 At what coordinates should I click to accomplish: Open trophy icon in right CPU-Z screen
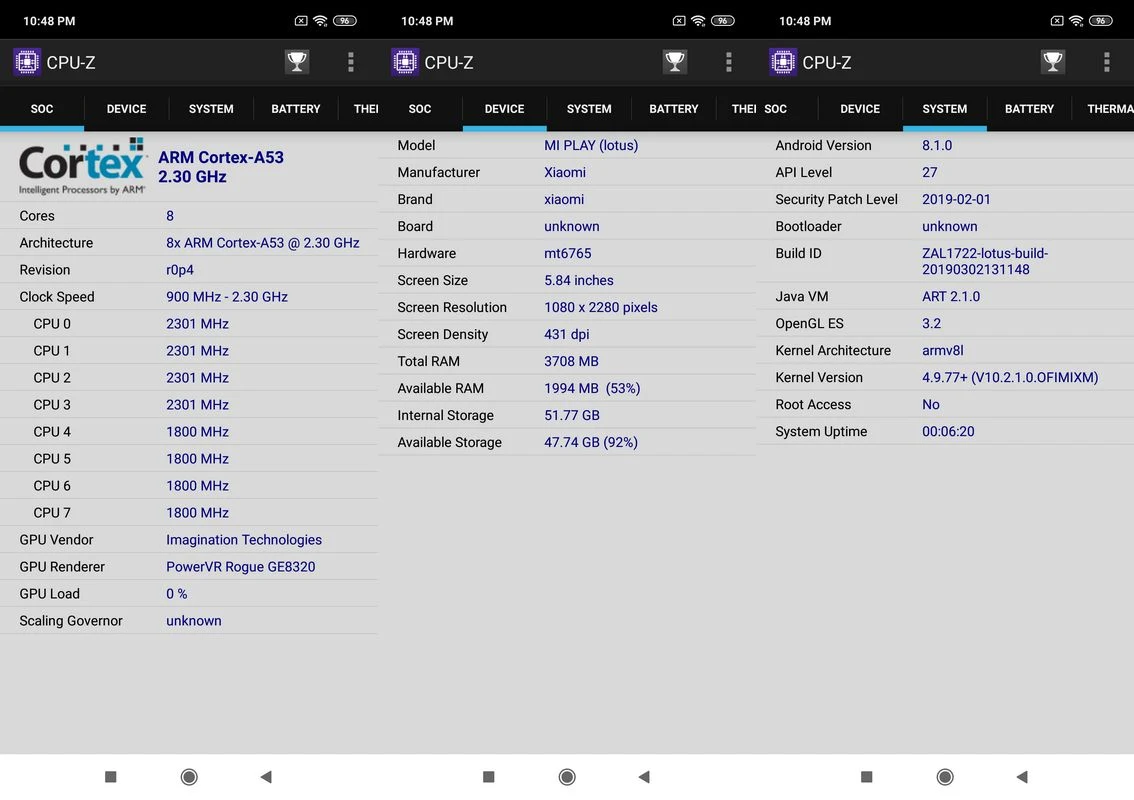point(1053,62)
